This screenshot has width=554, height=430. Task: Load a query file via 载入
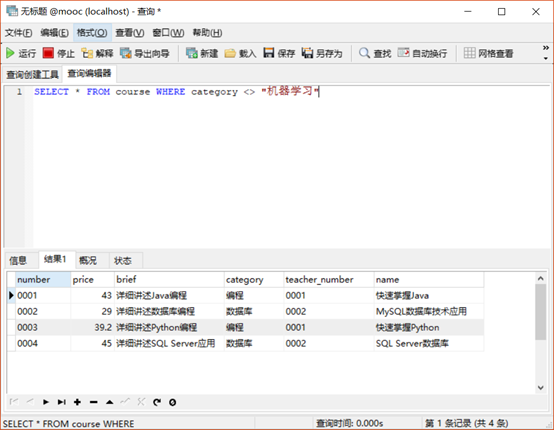pos(240,53)
